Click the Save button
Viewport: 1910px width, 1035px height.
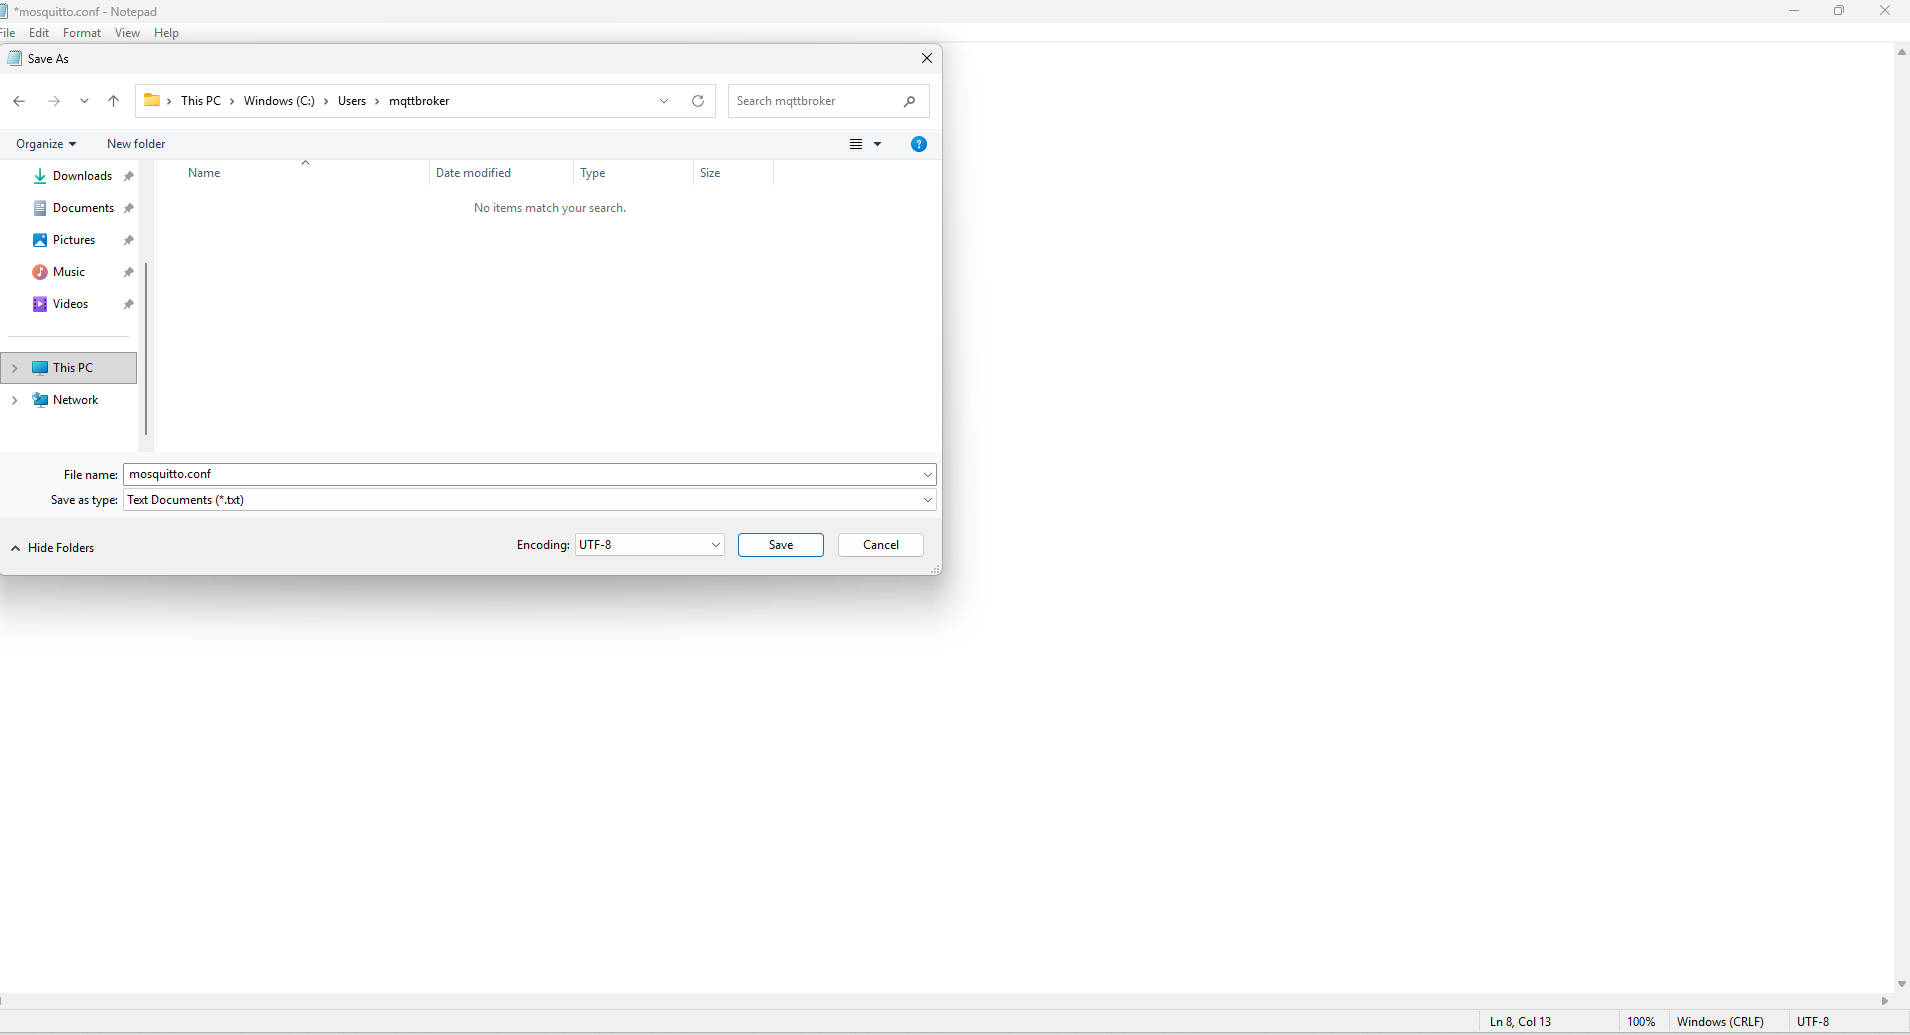[x=781, y=545]
